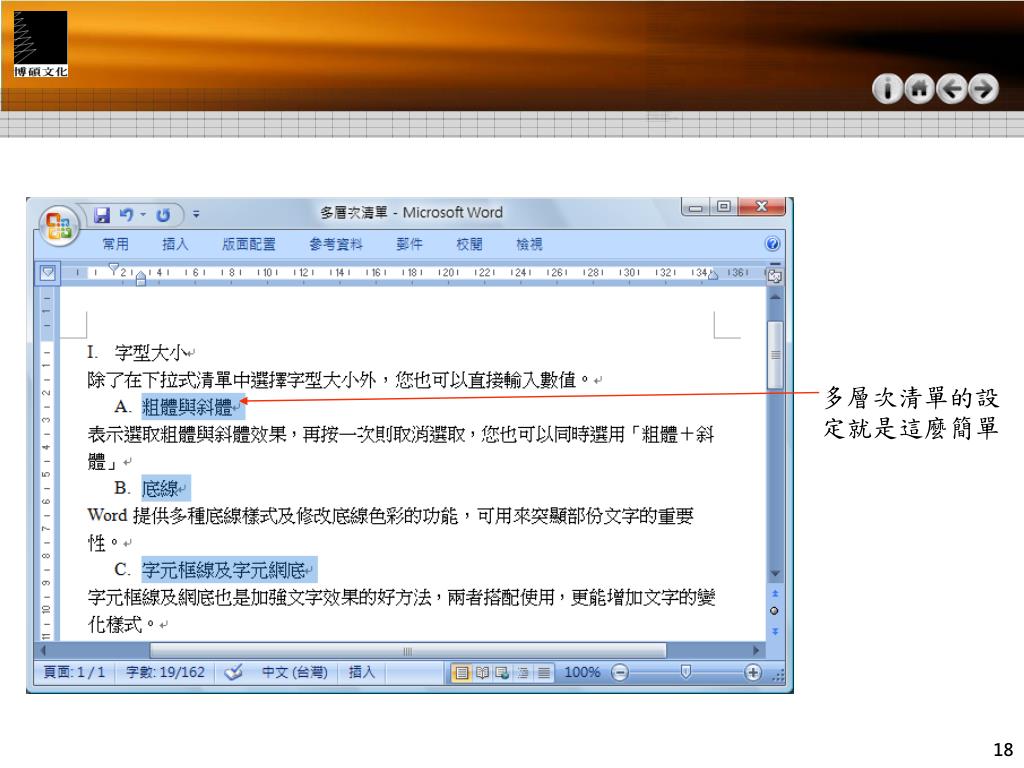Select Full Screen Reading view icon
This screenshot has height=768, width=1024.
tap(482, 673)
